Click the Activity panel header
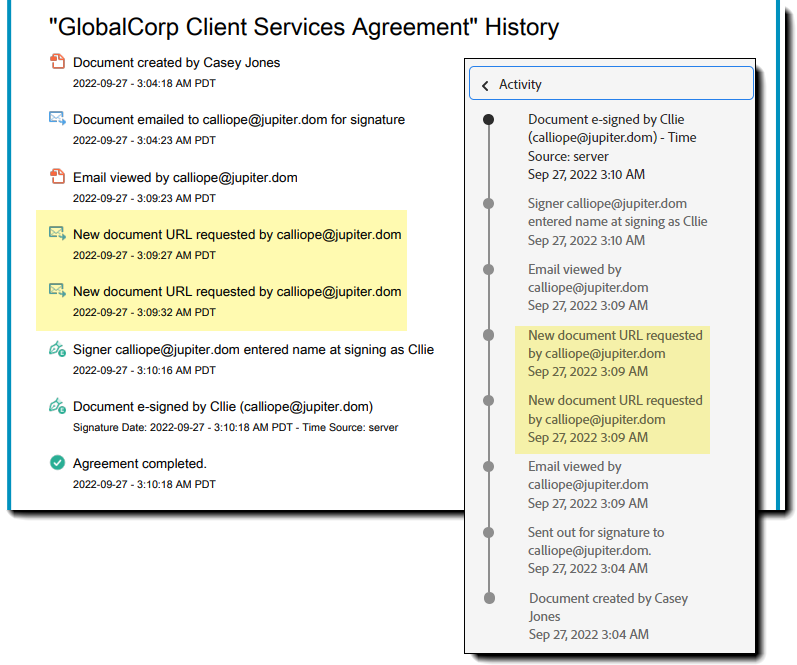797x665 pixels. pos(611,83)
